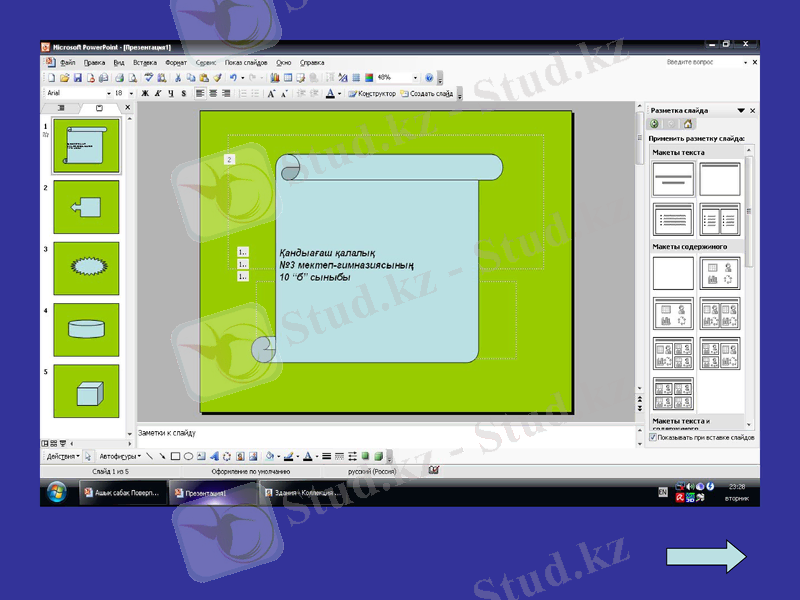800x600 pixels.
Task: Select the Oval drawing tool
Action: (187, 455)
